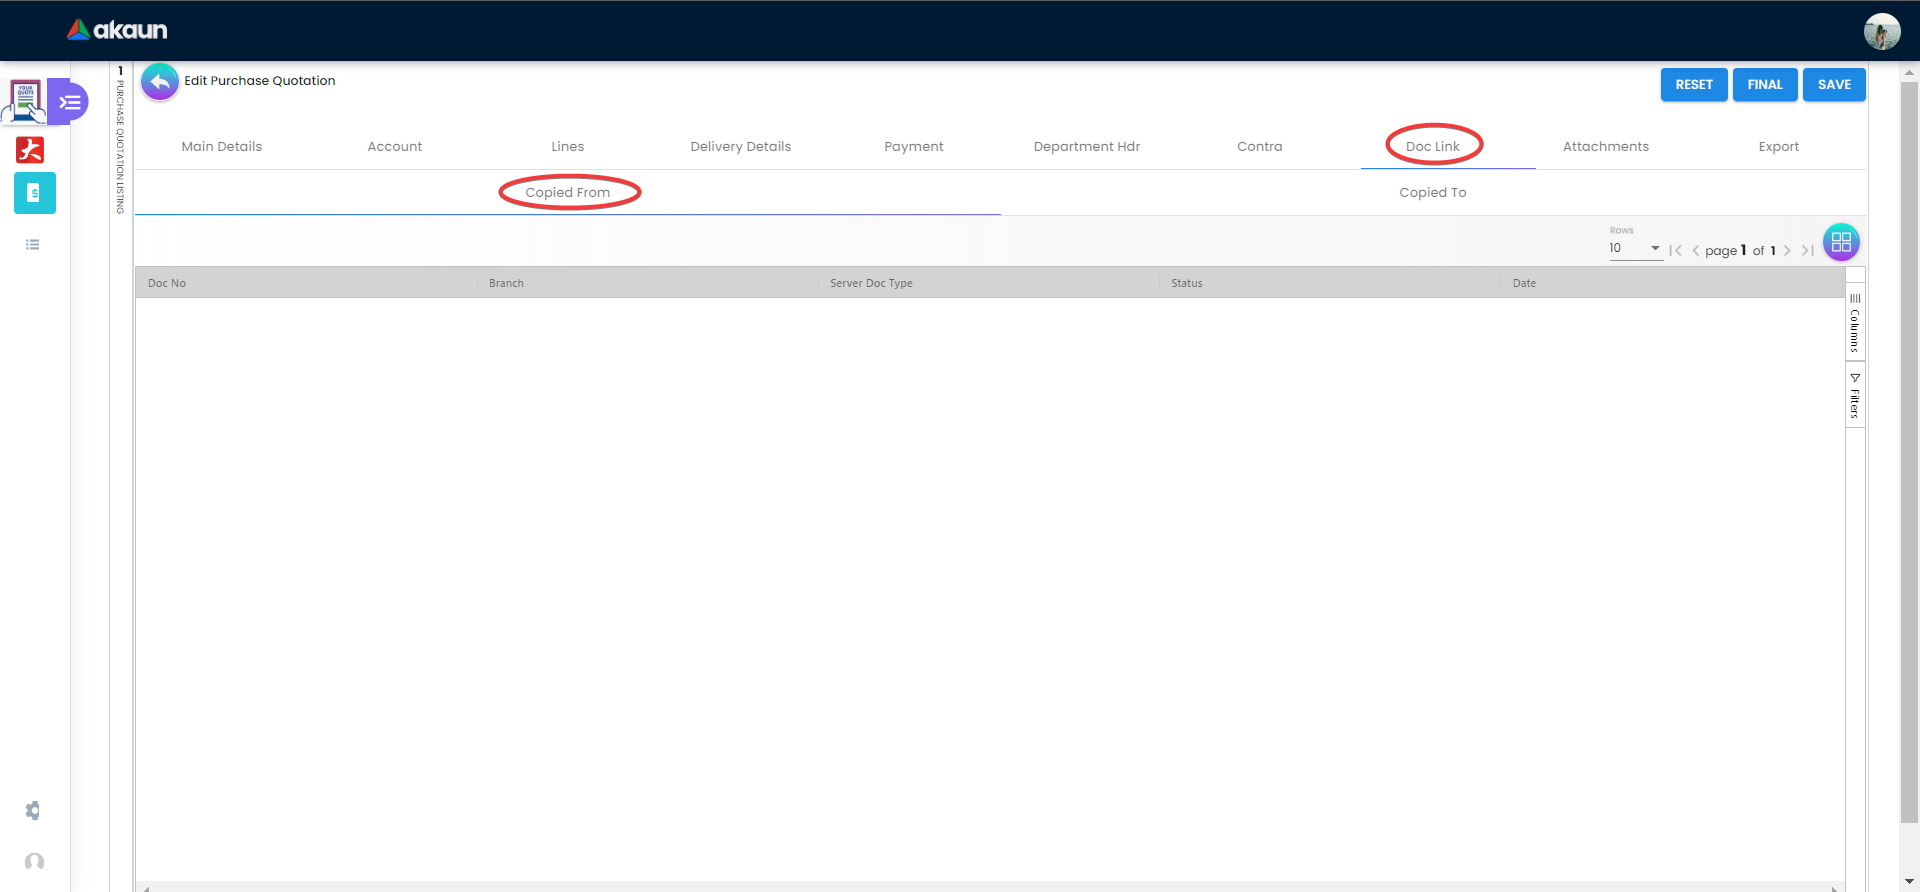This screenshot has width=1920, height=892.
Task: Open the purchase quotation applet icon
Action: (25, 101)
